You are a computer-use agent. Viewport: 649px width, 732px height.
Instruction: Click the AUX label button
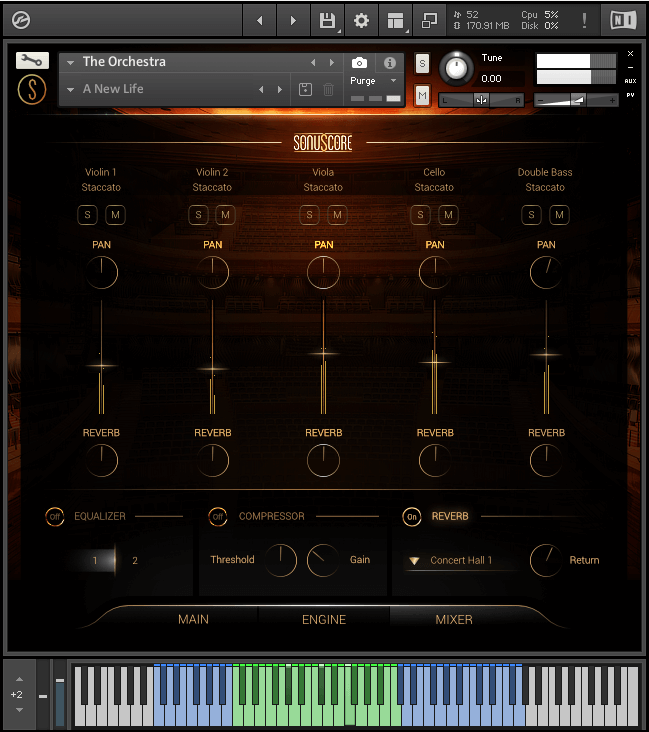pyautogui.click(x=630, y=81)
